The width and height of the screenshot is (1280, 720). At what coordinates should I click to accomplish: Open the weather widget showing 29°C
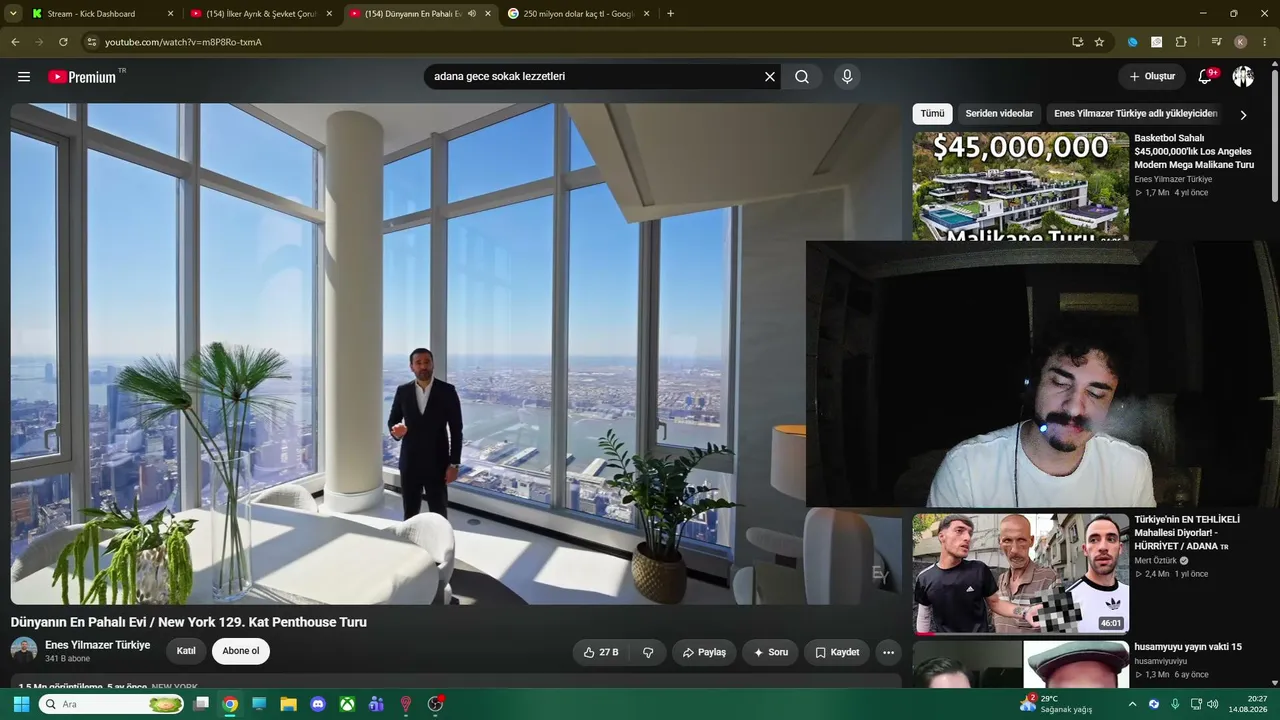click(x=1056, y=704)
